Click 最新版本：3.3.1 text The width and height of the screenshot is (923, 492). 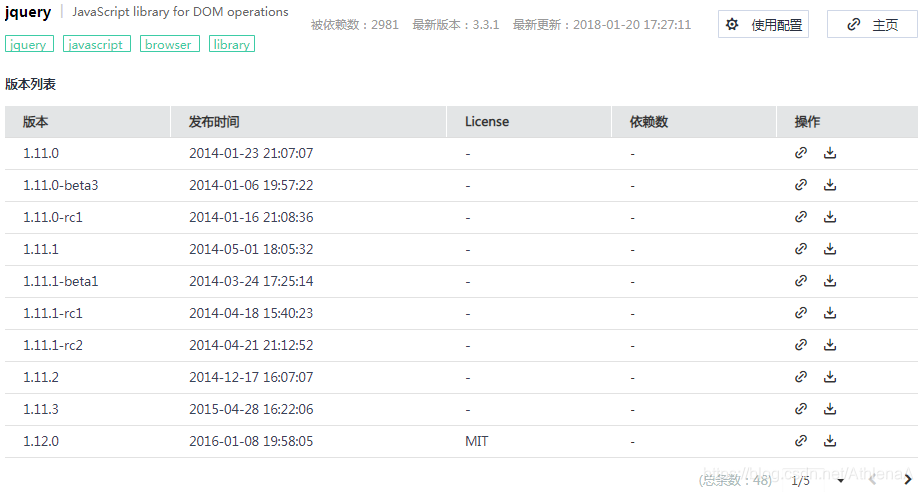coord(456,25)
